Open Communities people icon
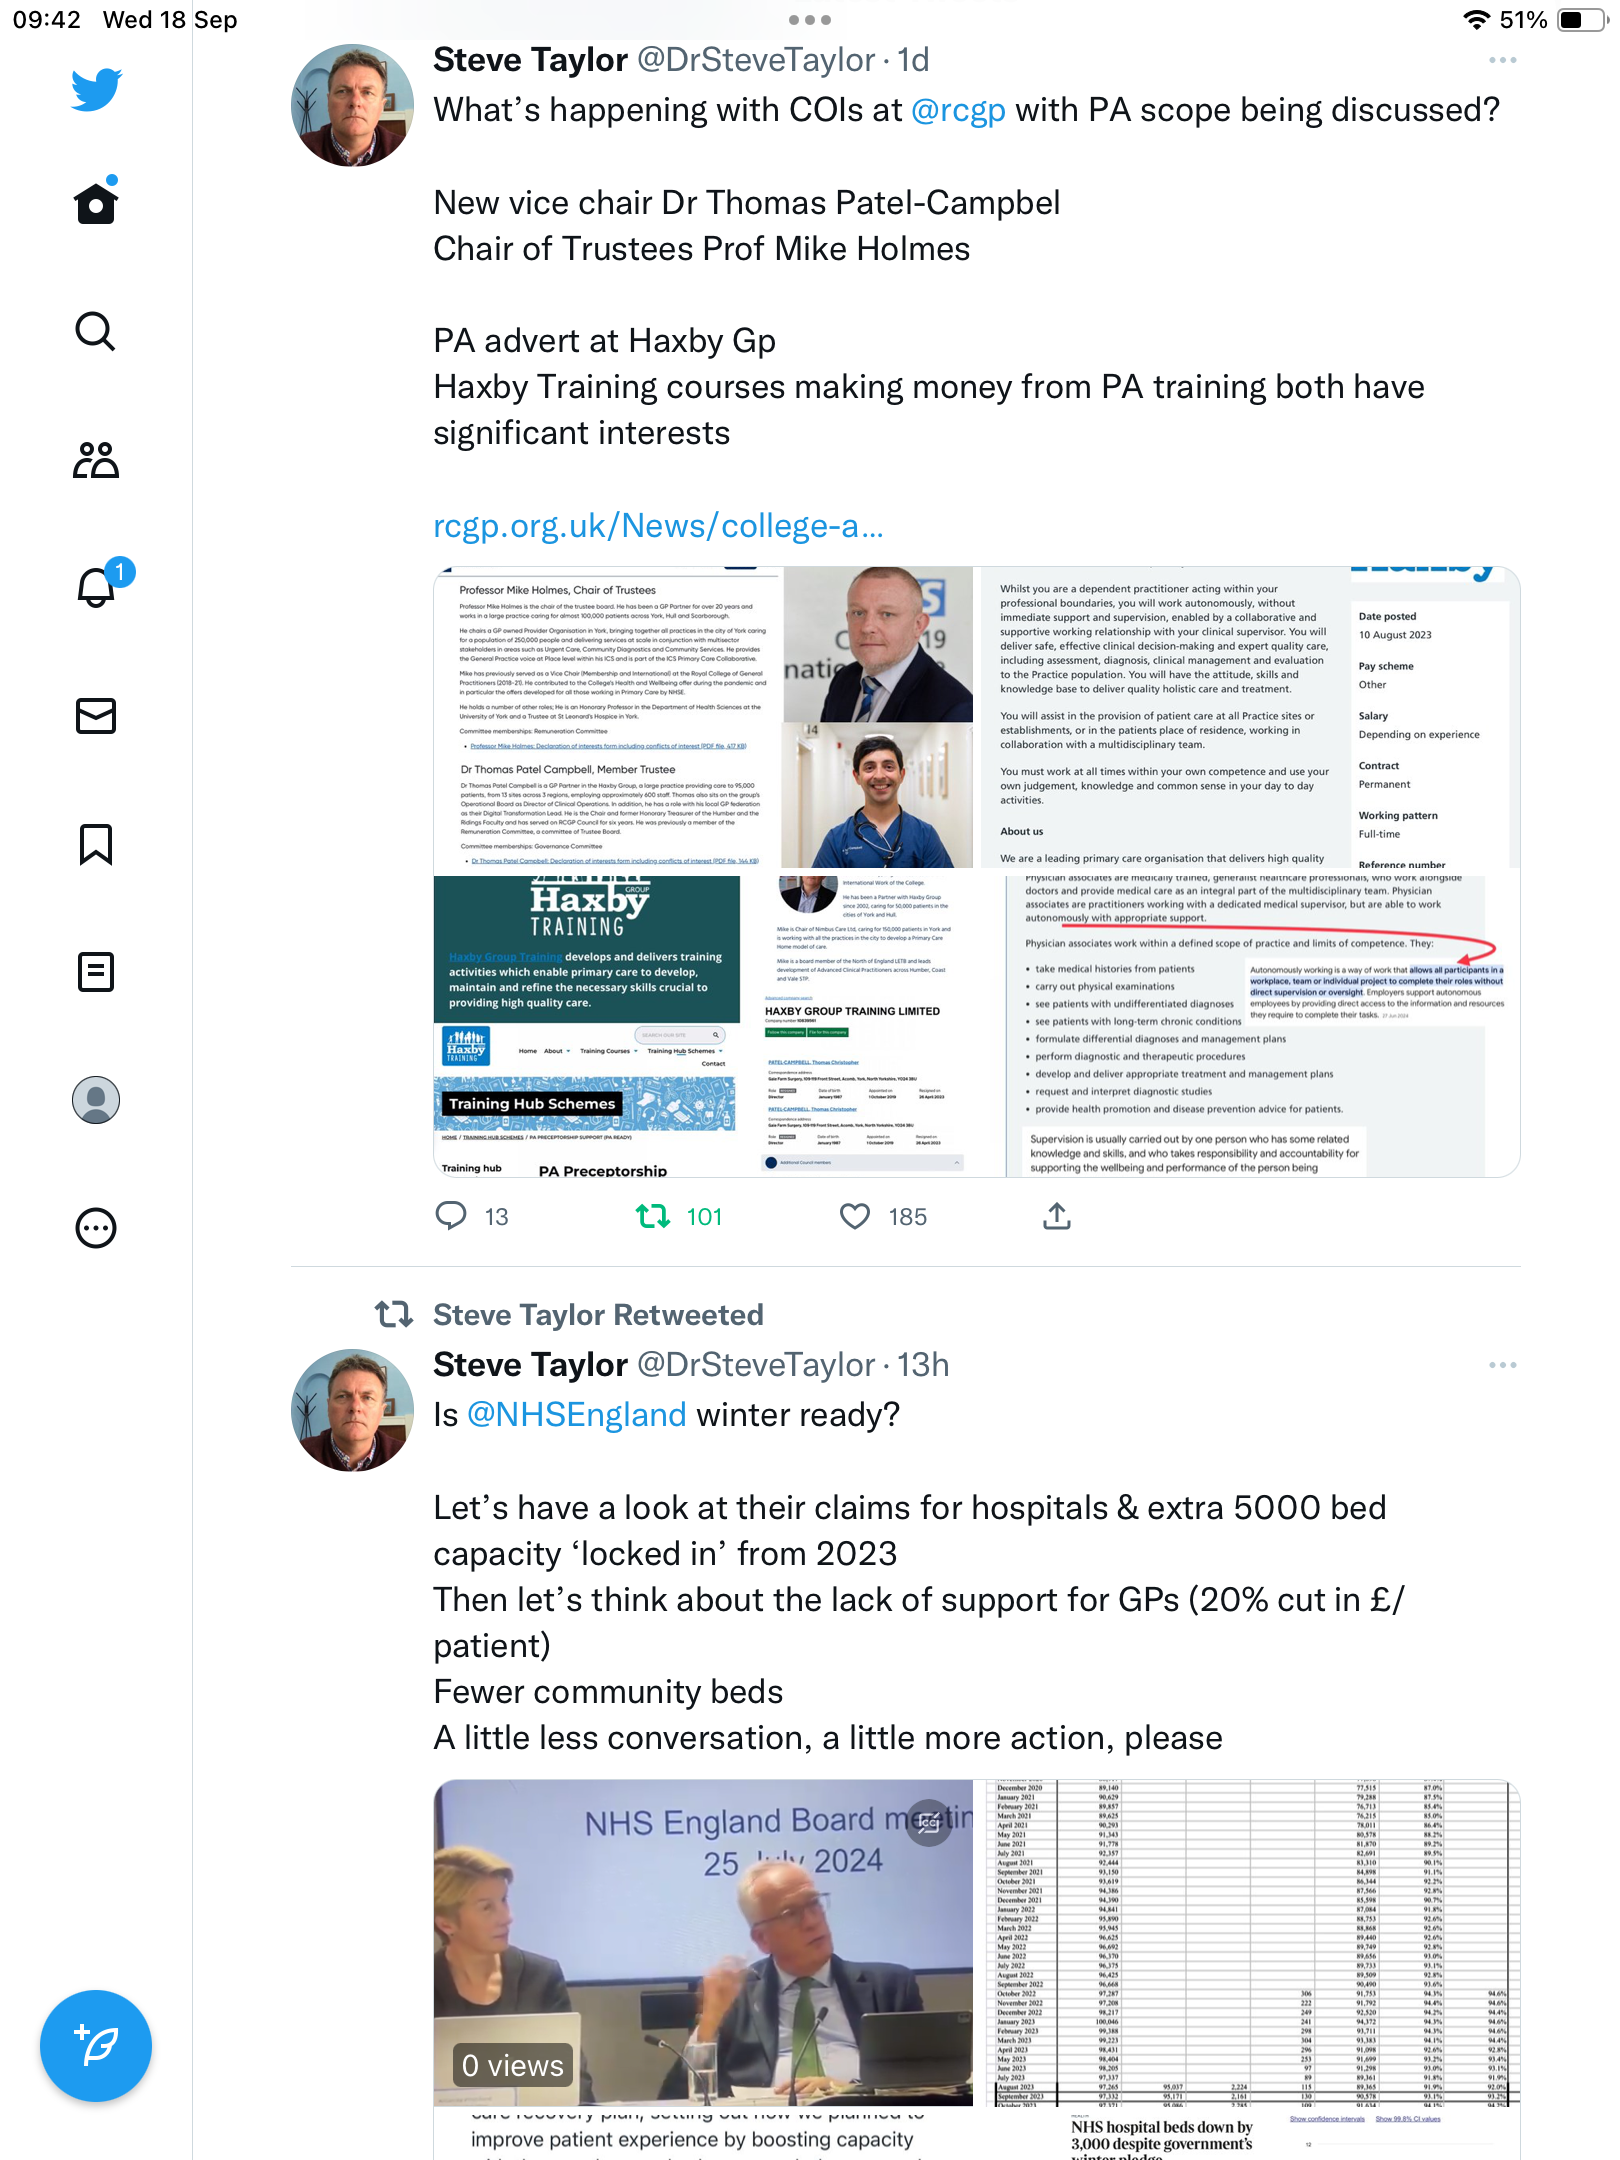 point(96,460)
